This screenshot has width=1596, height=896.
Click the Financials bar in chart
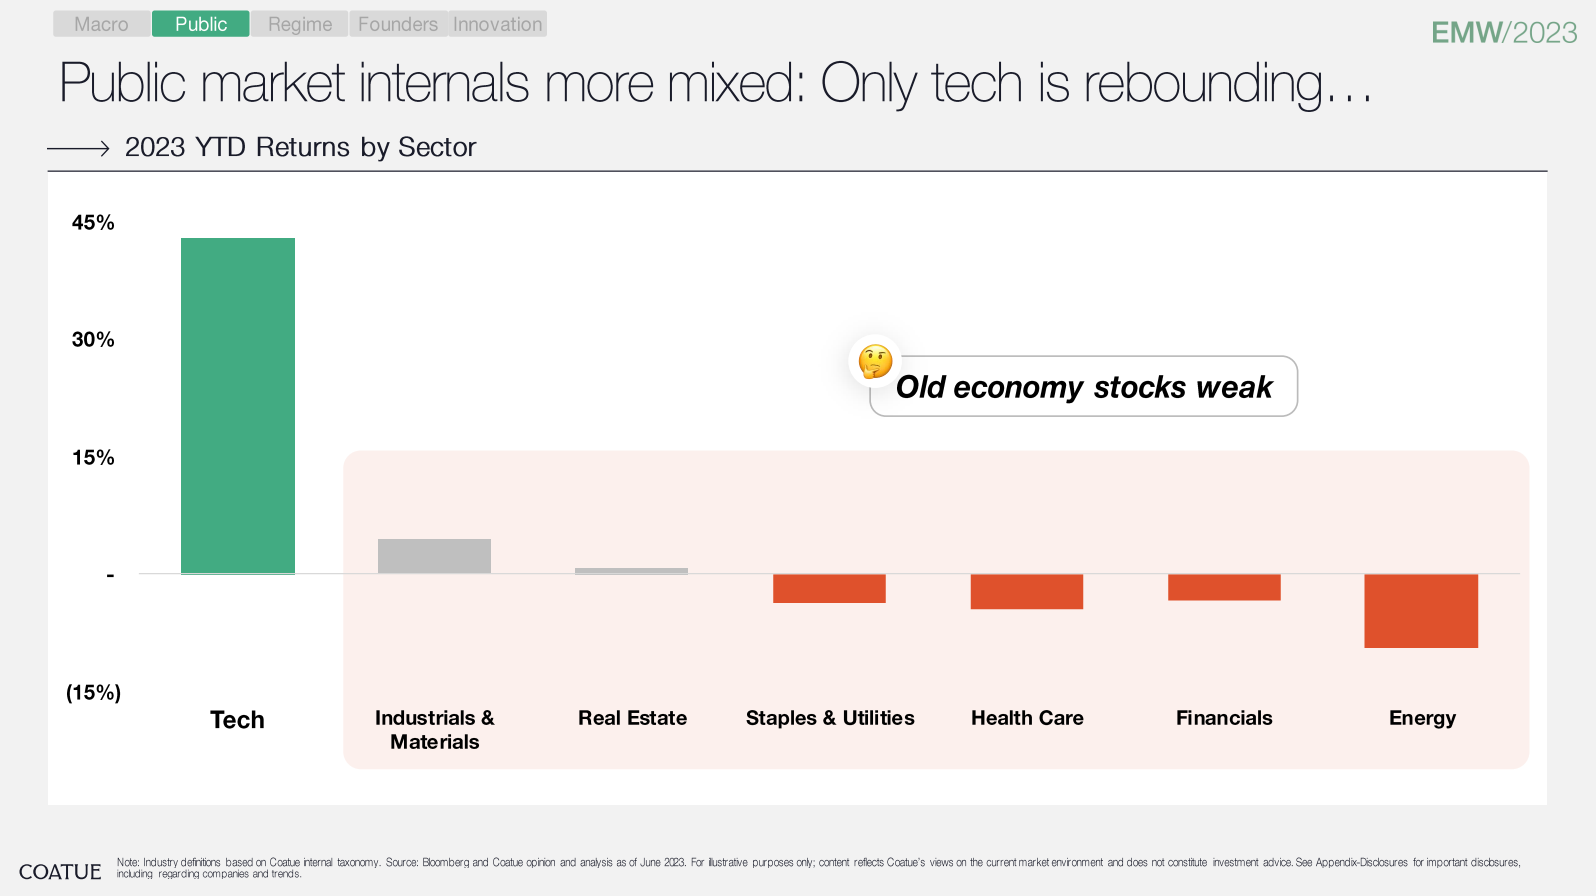[x=1224, y=587]
